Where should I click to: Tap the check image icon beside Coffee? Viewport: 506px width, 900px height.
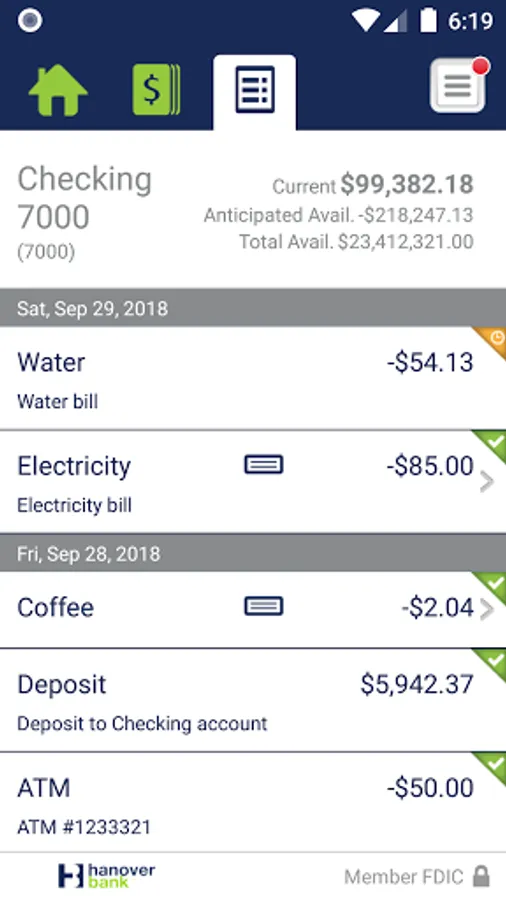click(264, 606)
